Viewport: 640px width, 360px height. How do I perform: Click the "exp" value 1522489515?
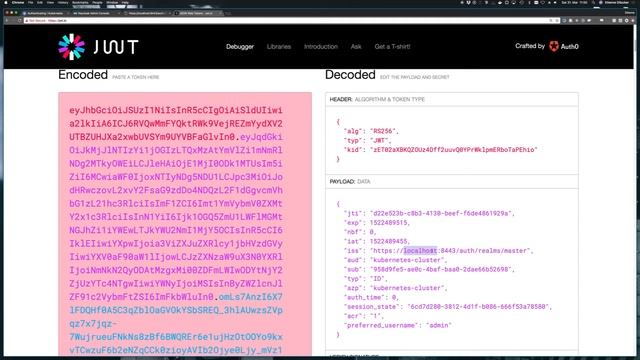point(388,223)
